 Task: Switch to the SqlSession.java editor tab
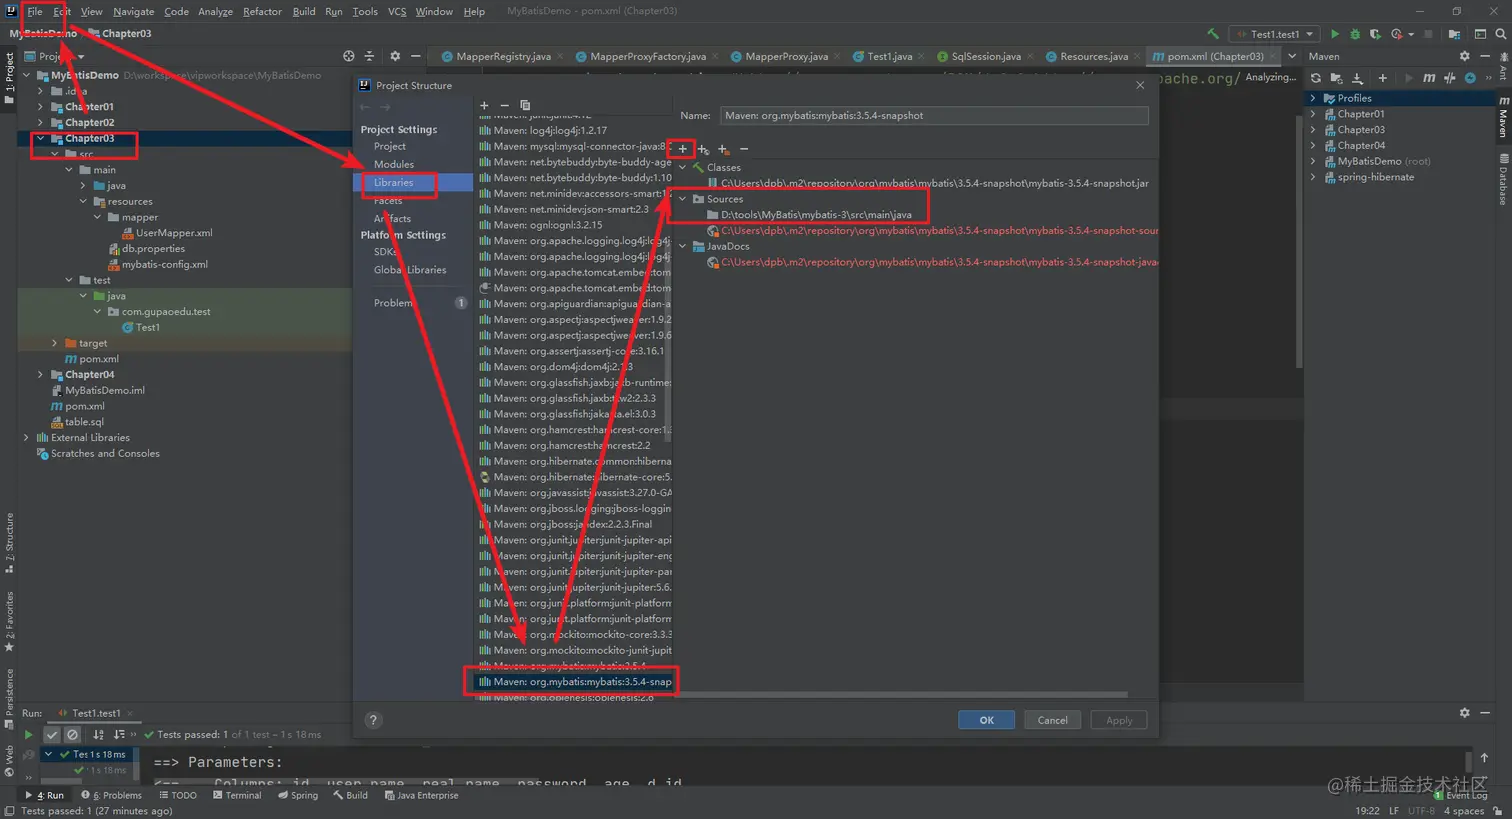point(985,56)
